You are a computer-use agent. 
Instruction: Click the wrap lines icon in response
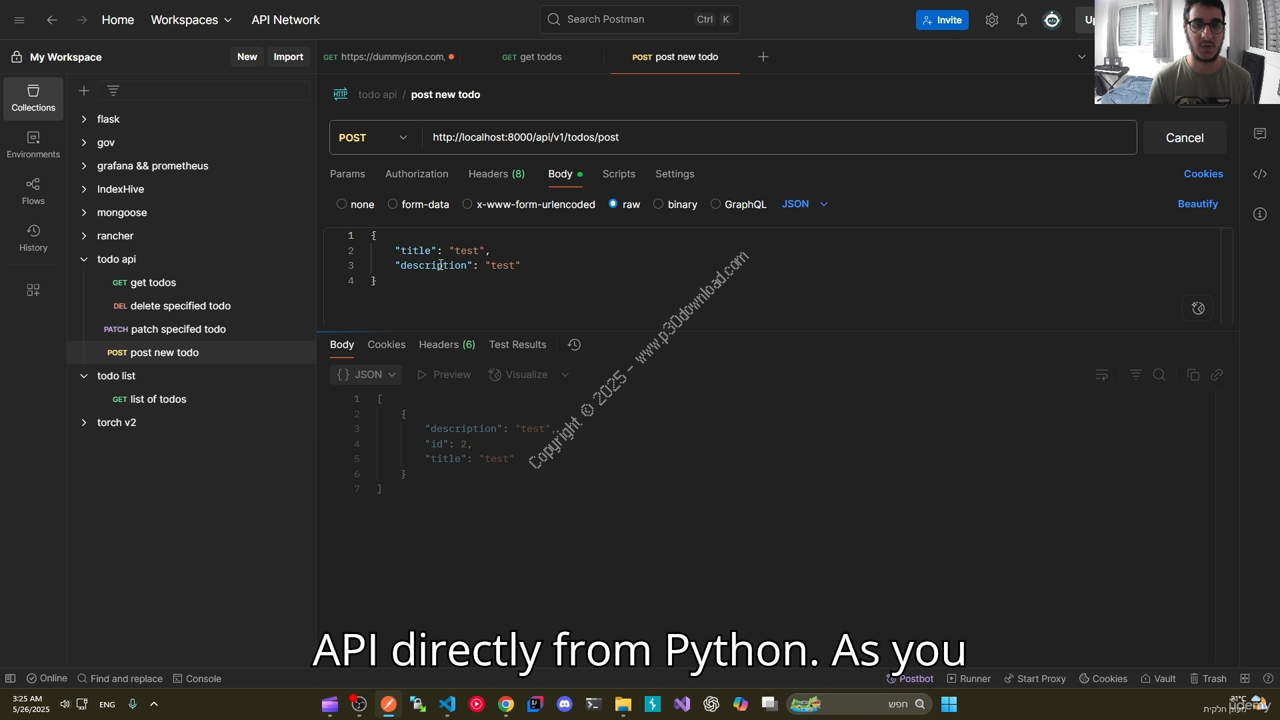point(1102,375)
